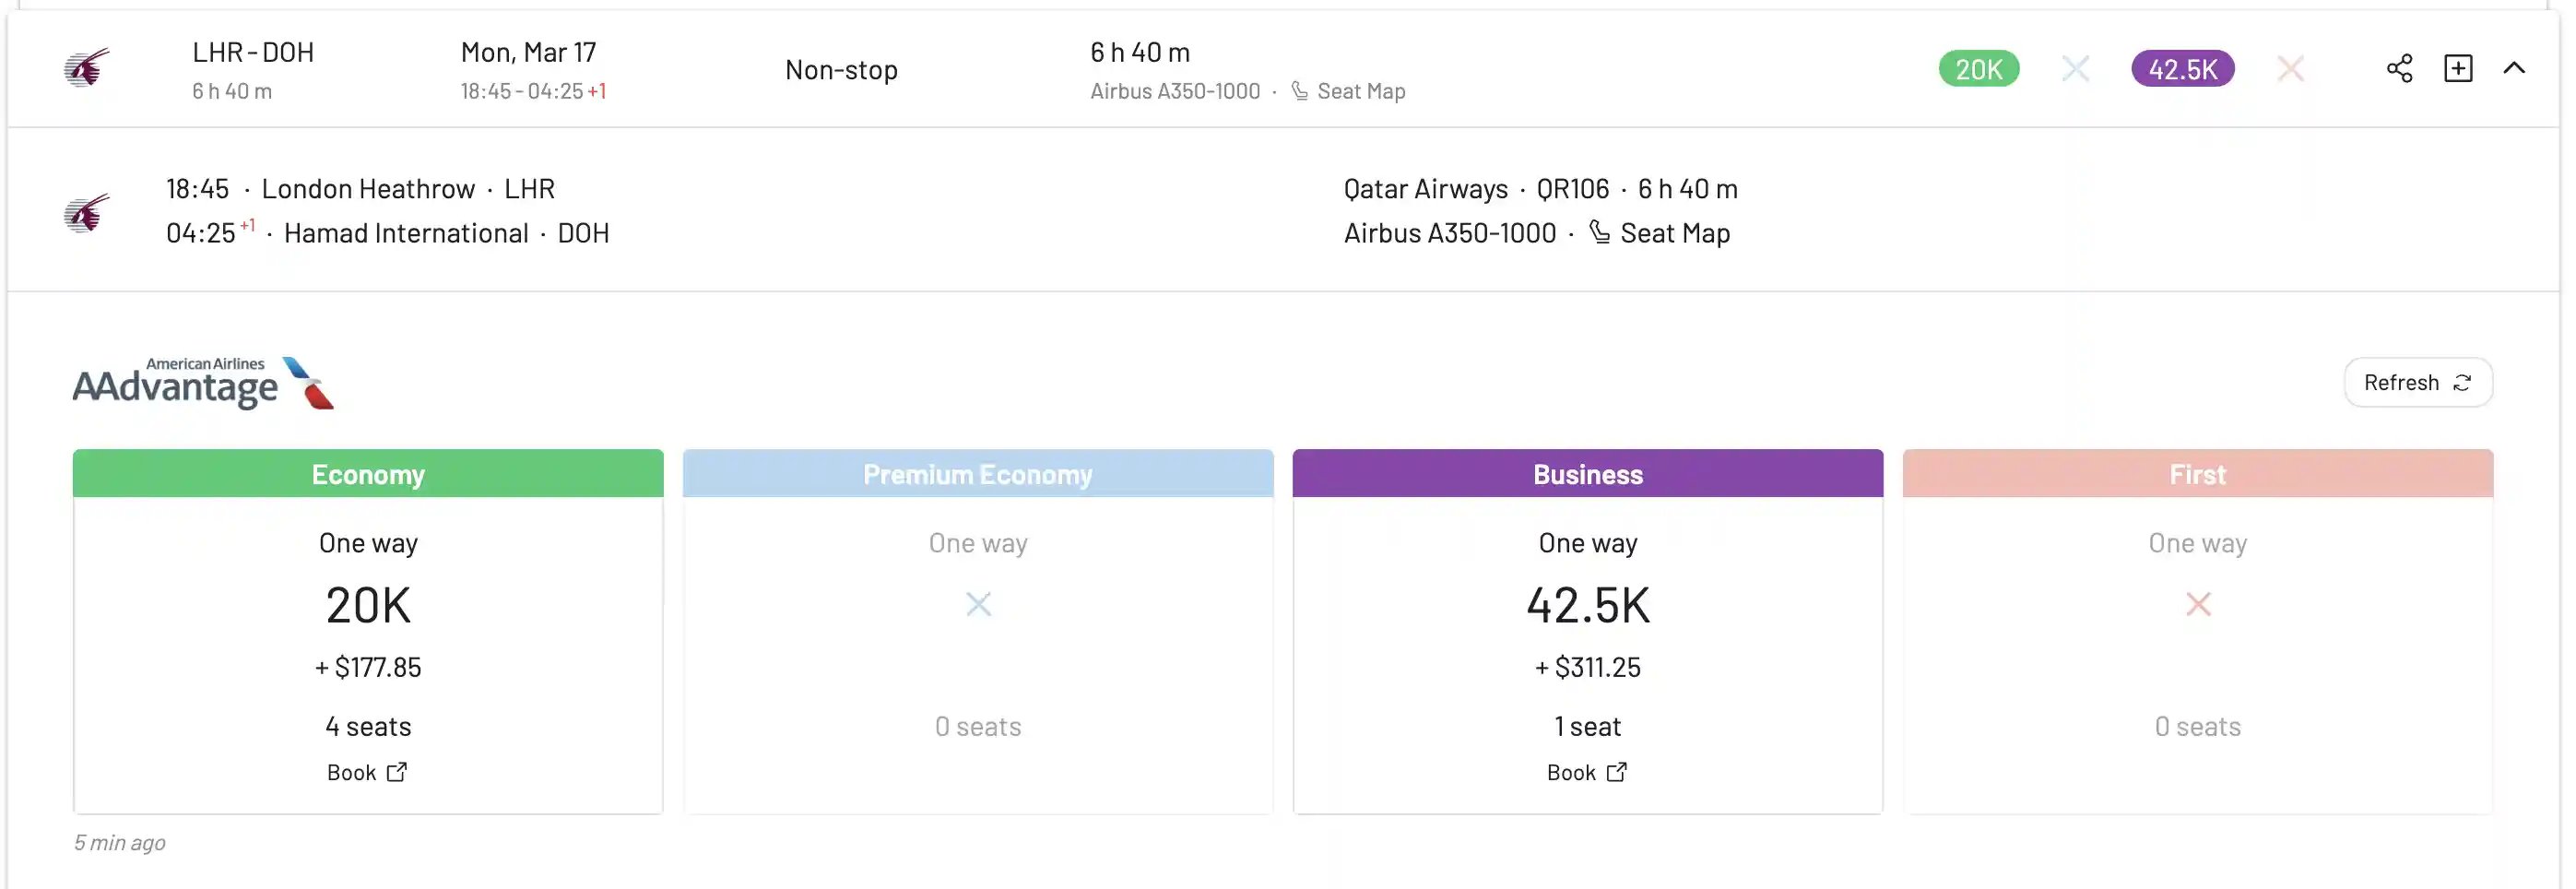
Task: Book the Business 42.5K award
Action: (x=1587, y=772)
